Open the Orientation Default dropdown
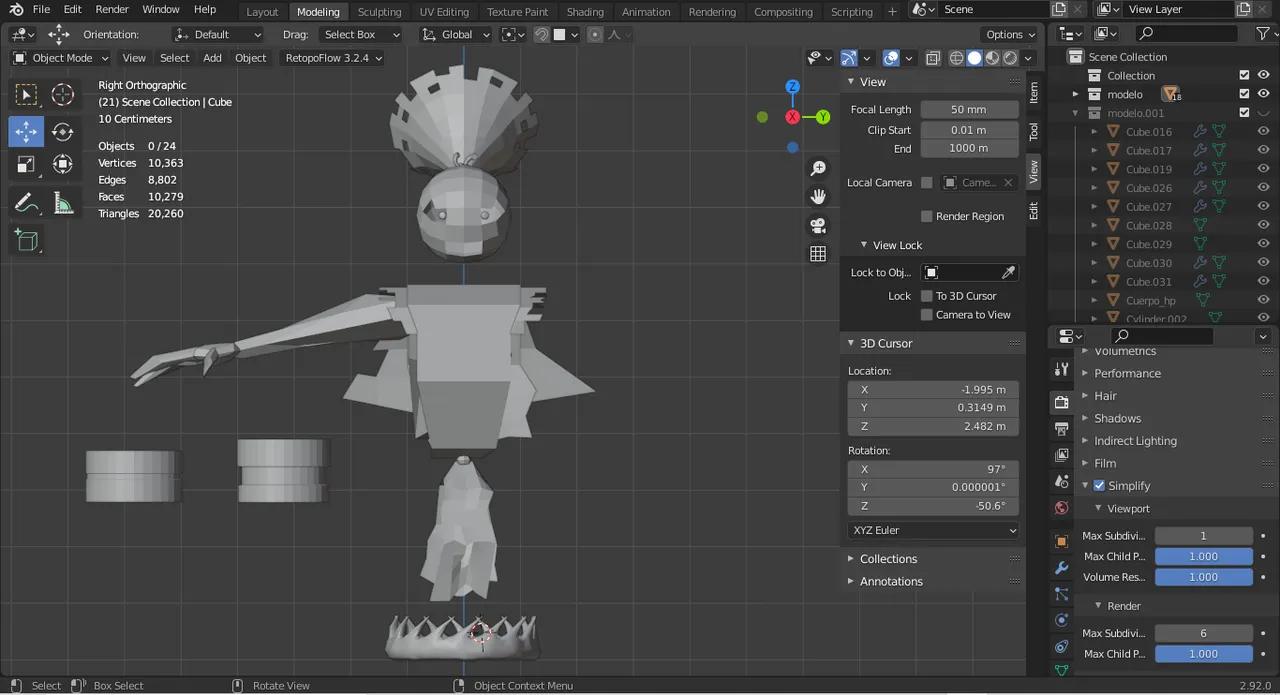1280x695 pixels. 217,34
